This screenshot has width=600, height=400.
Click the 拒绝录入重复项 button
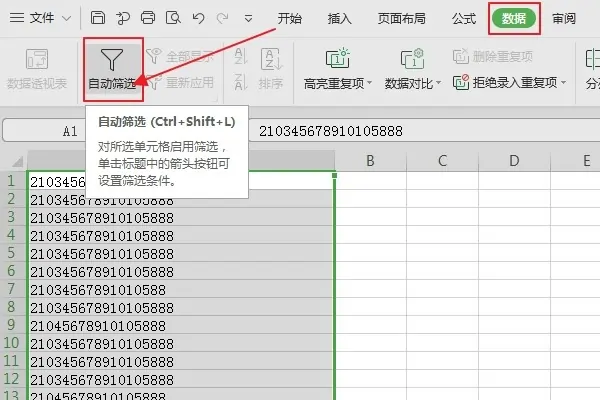(505, 82)
